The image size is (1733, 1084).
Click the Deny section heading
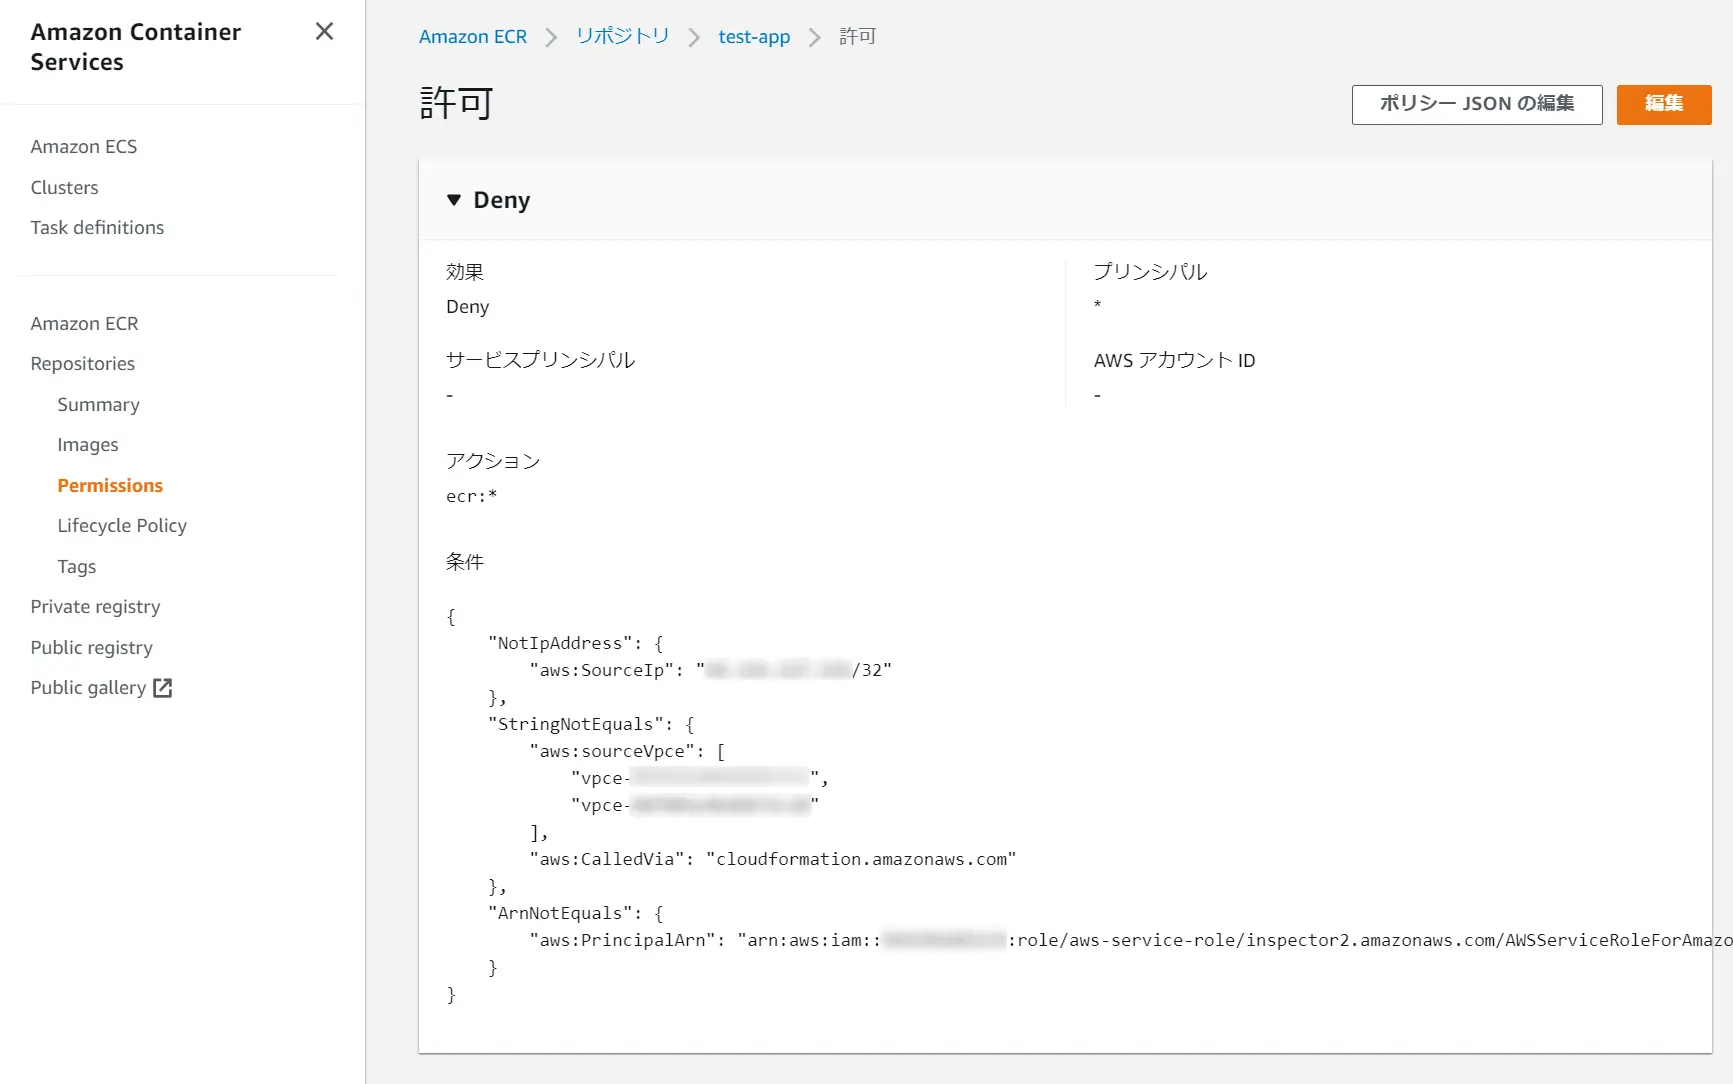point(502,200)
